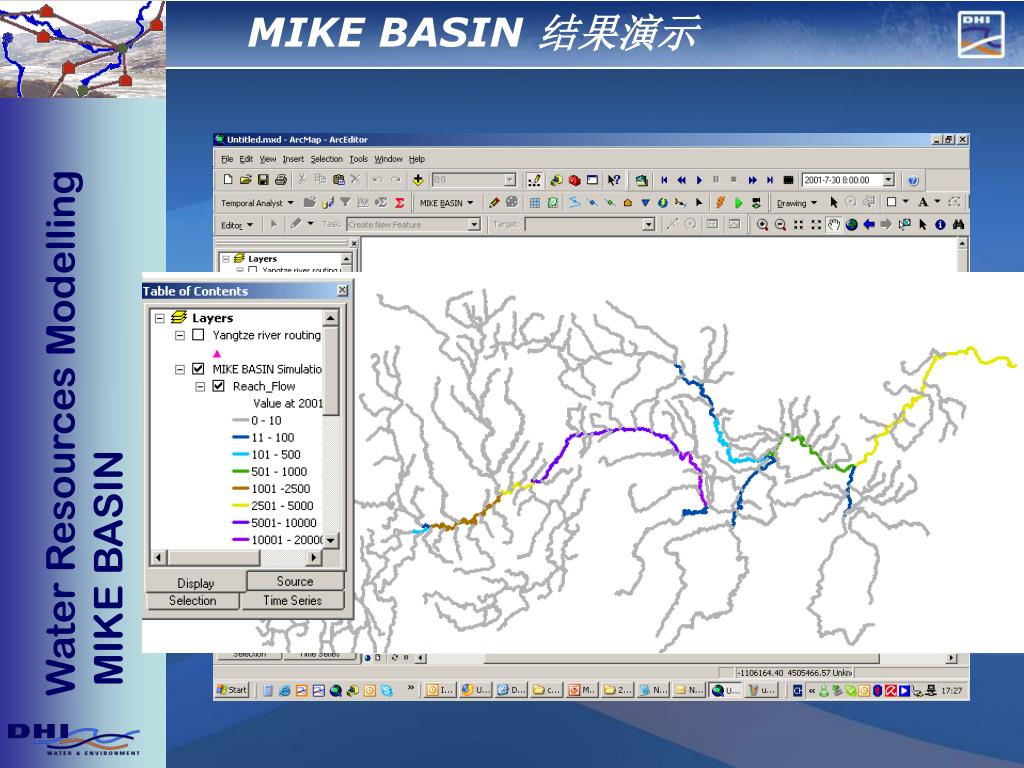Open a map file
This screenshot has height=768, width=1024.
(x=245, y=180)
